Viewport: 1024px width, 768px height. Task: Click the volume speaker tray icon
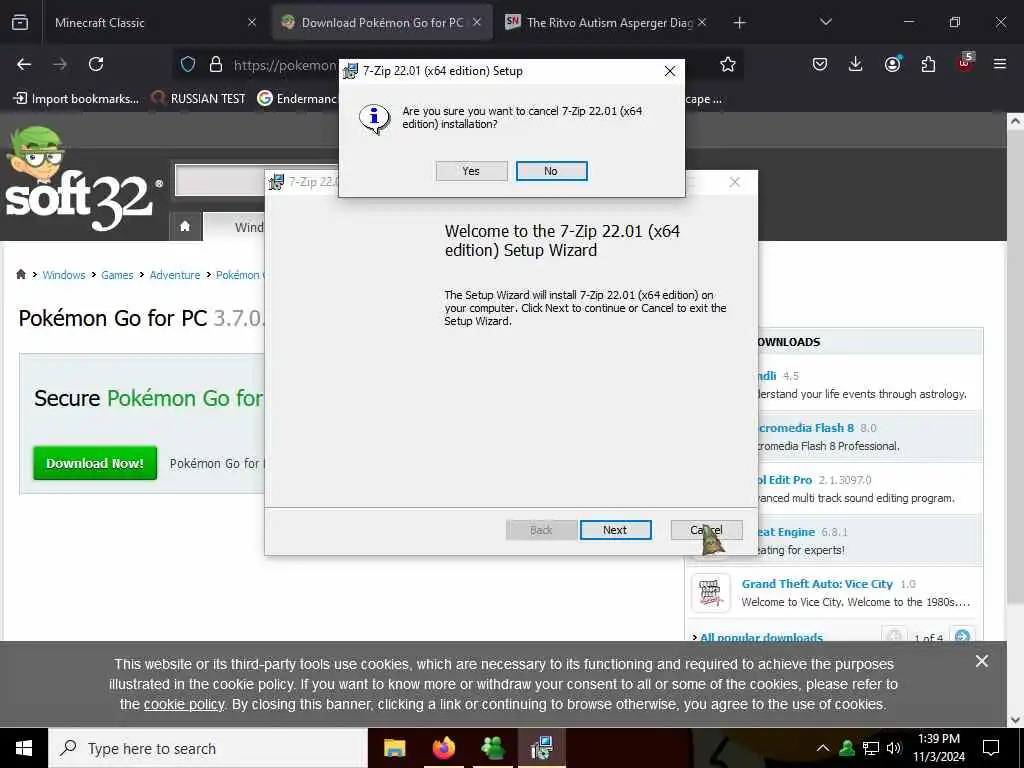tap(894, 748)
